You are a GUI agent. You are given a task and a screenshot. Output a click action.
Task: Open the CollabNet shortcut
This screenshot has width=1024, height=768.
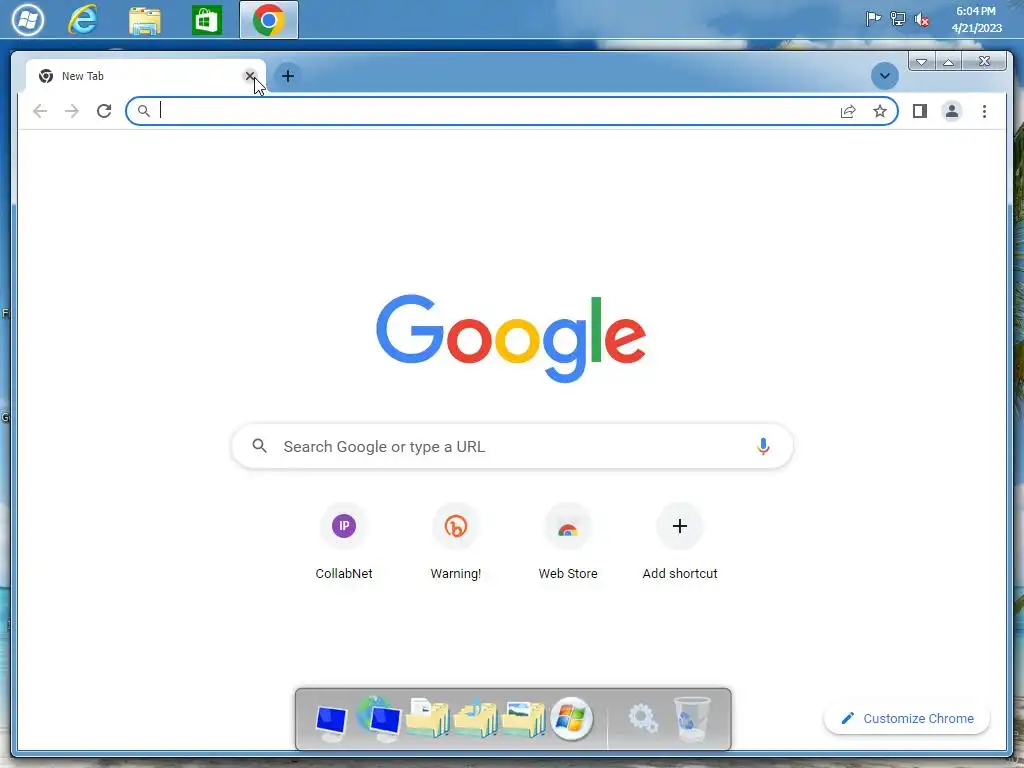click(344, 541)
